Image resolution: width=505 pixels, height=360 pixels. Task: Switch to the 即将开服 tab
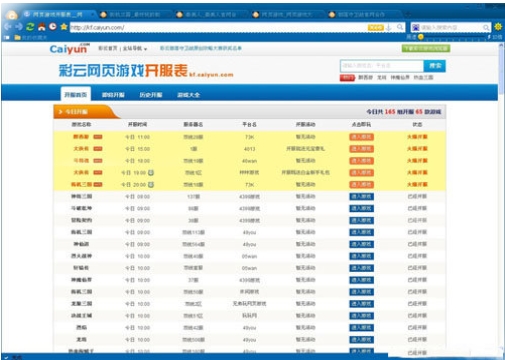pyautogui.click(x=113, y=95)
